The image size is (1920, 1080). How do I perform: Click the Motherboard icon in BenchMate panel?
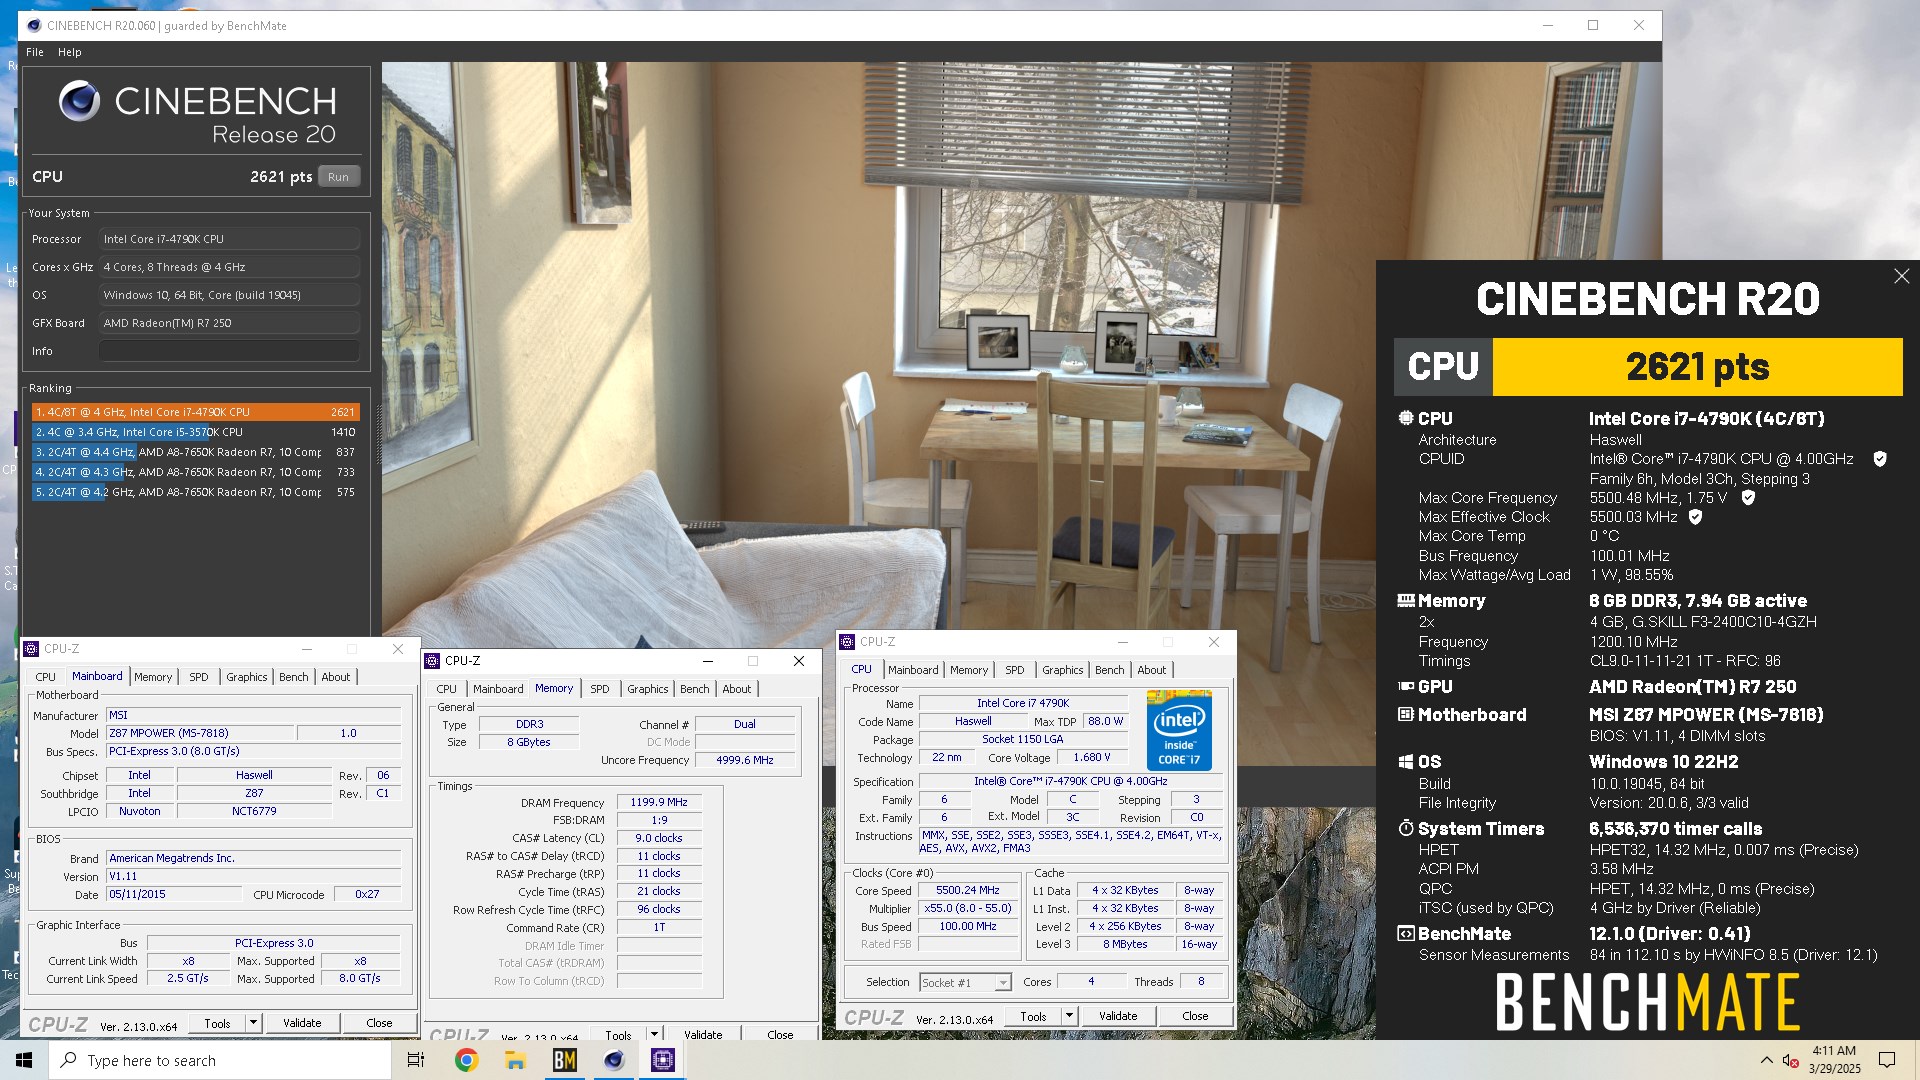tap(1406, 714)
